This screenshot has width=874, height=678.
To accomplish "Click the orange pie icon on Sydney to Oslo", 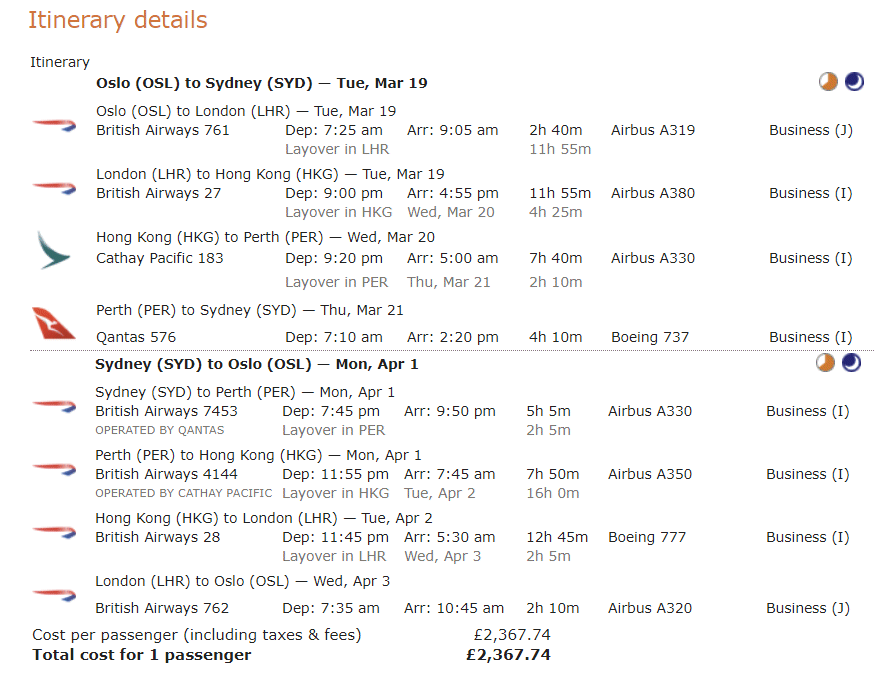I will coord(825,363).
